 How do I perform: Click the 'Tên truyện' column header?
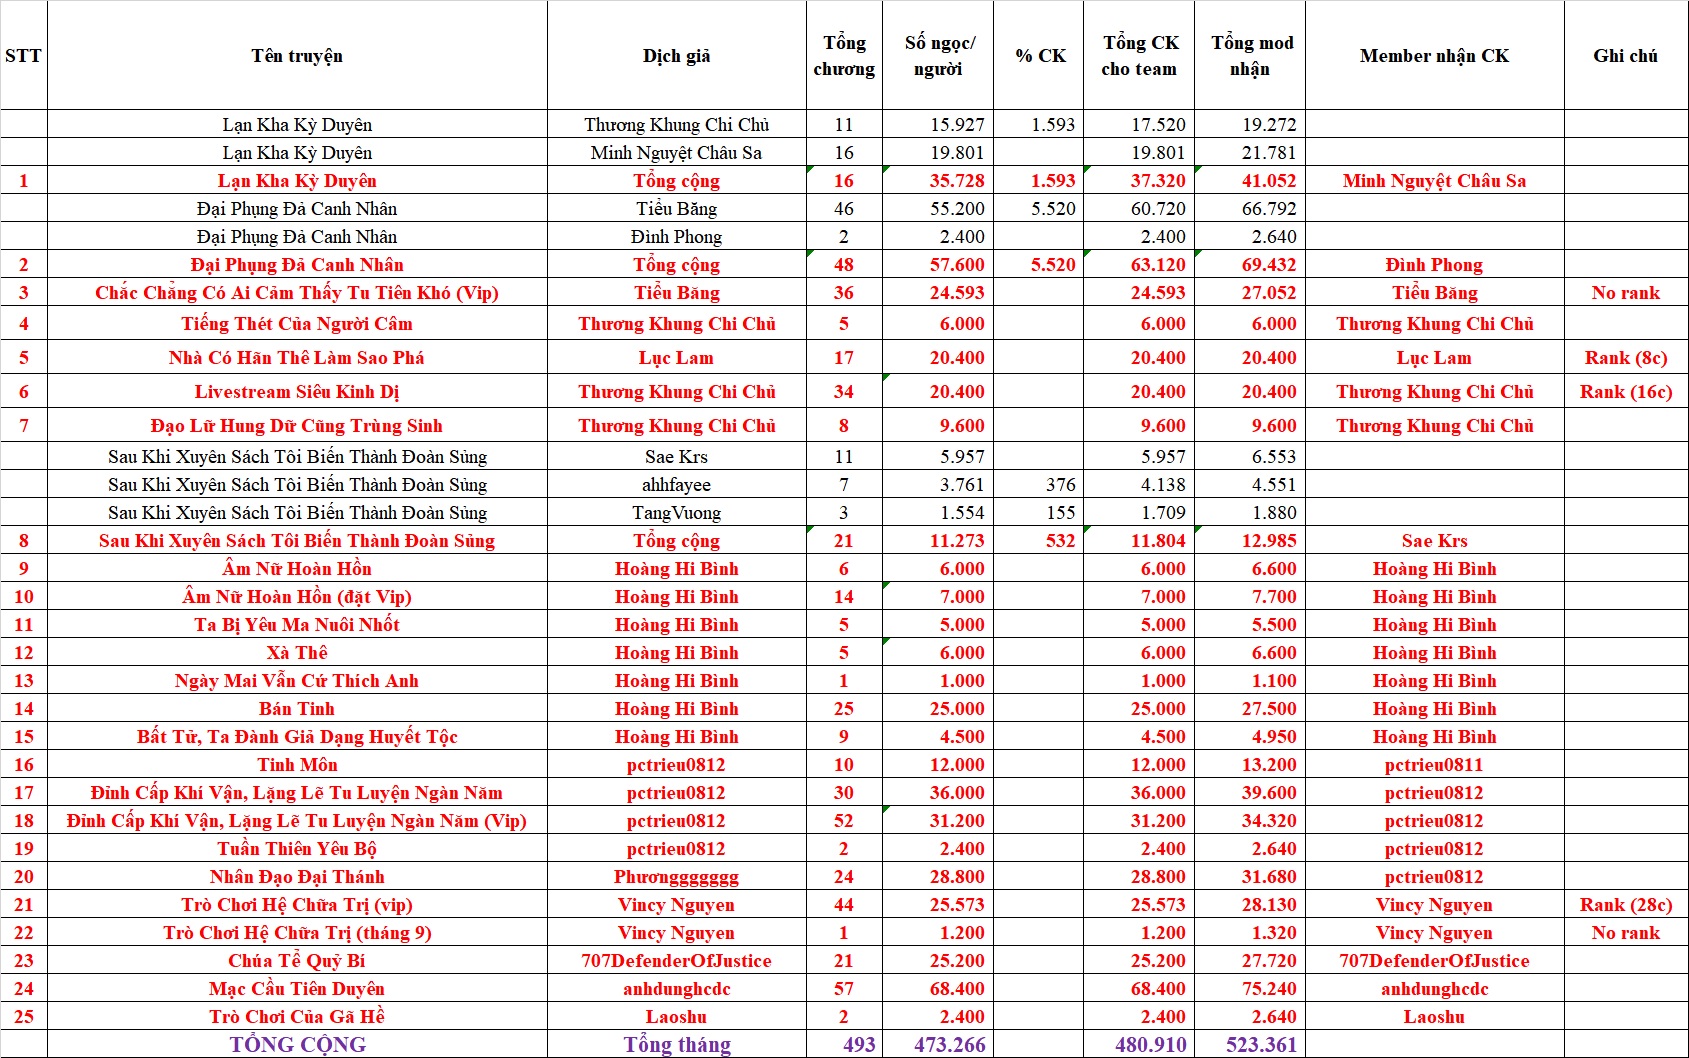(297, 56)
